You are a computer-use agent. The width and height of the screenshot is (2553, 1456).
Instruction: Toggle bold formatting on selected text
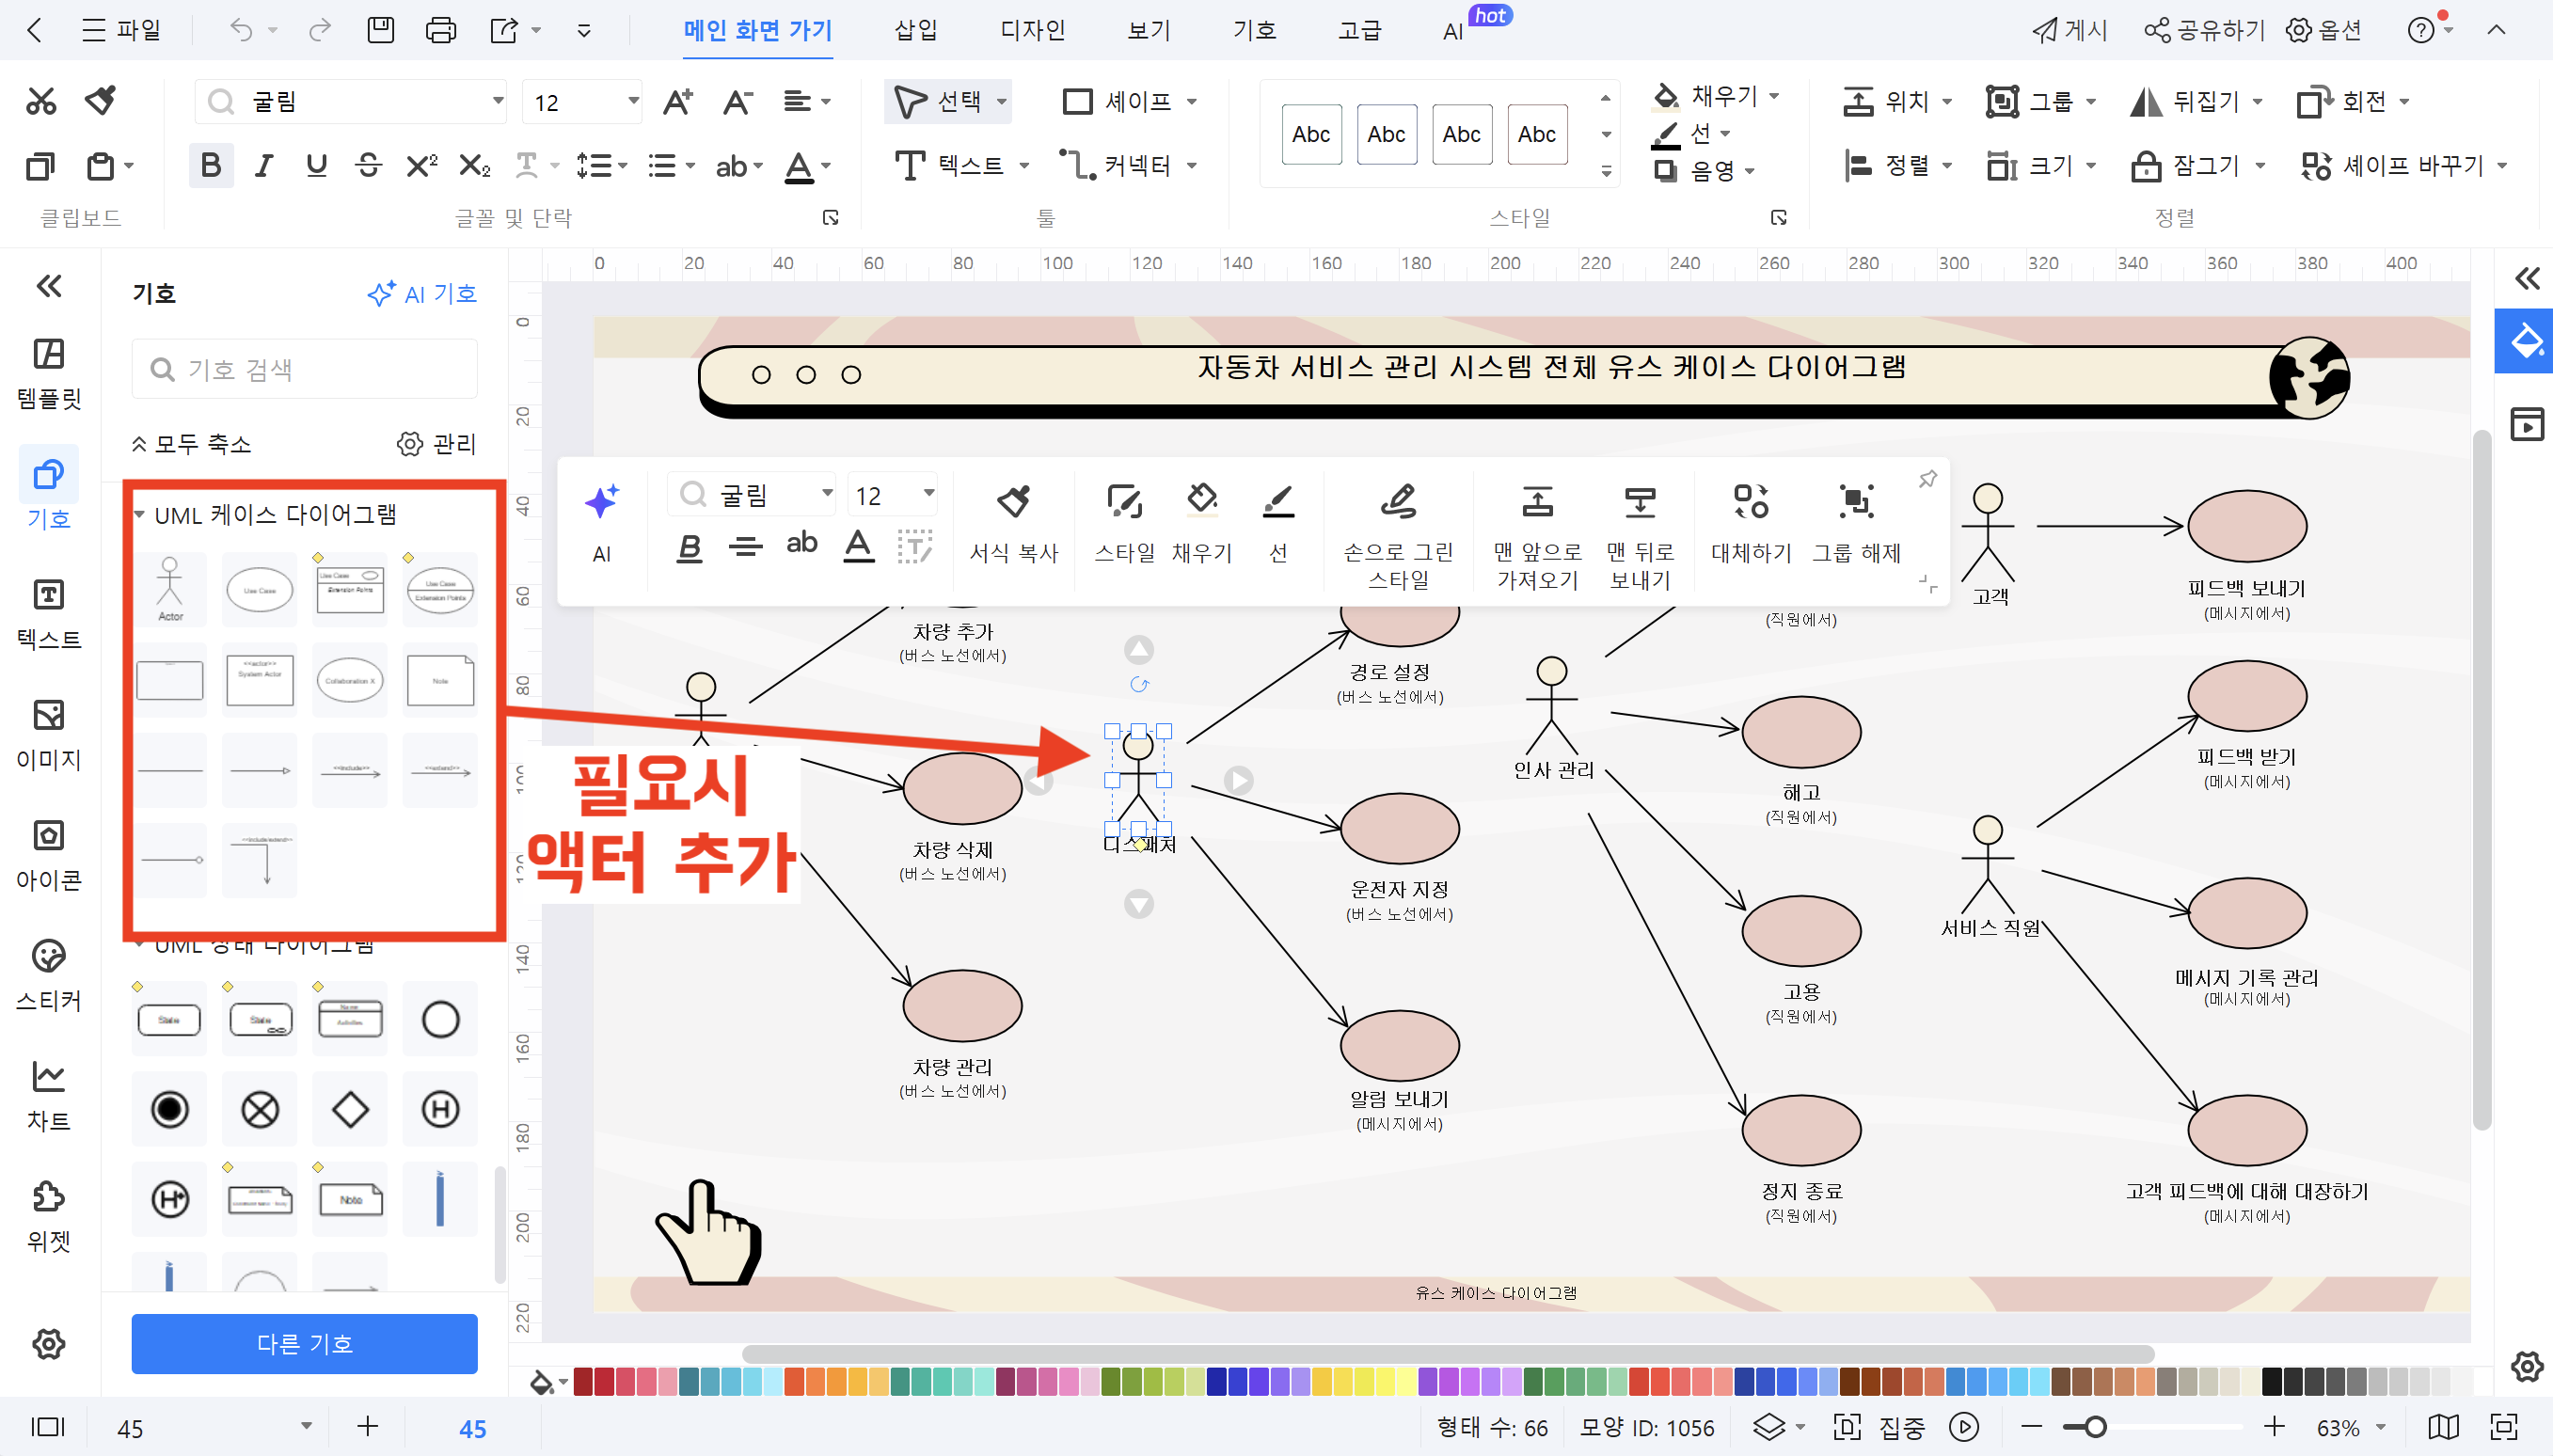coord(210,165)
